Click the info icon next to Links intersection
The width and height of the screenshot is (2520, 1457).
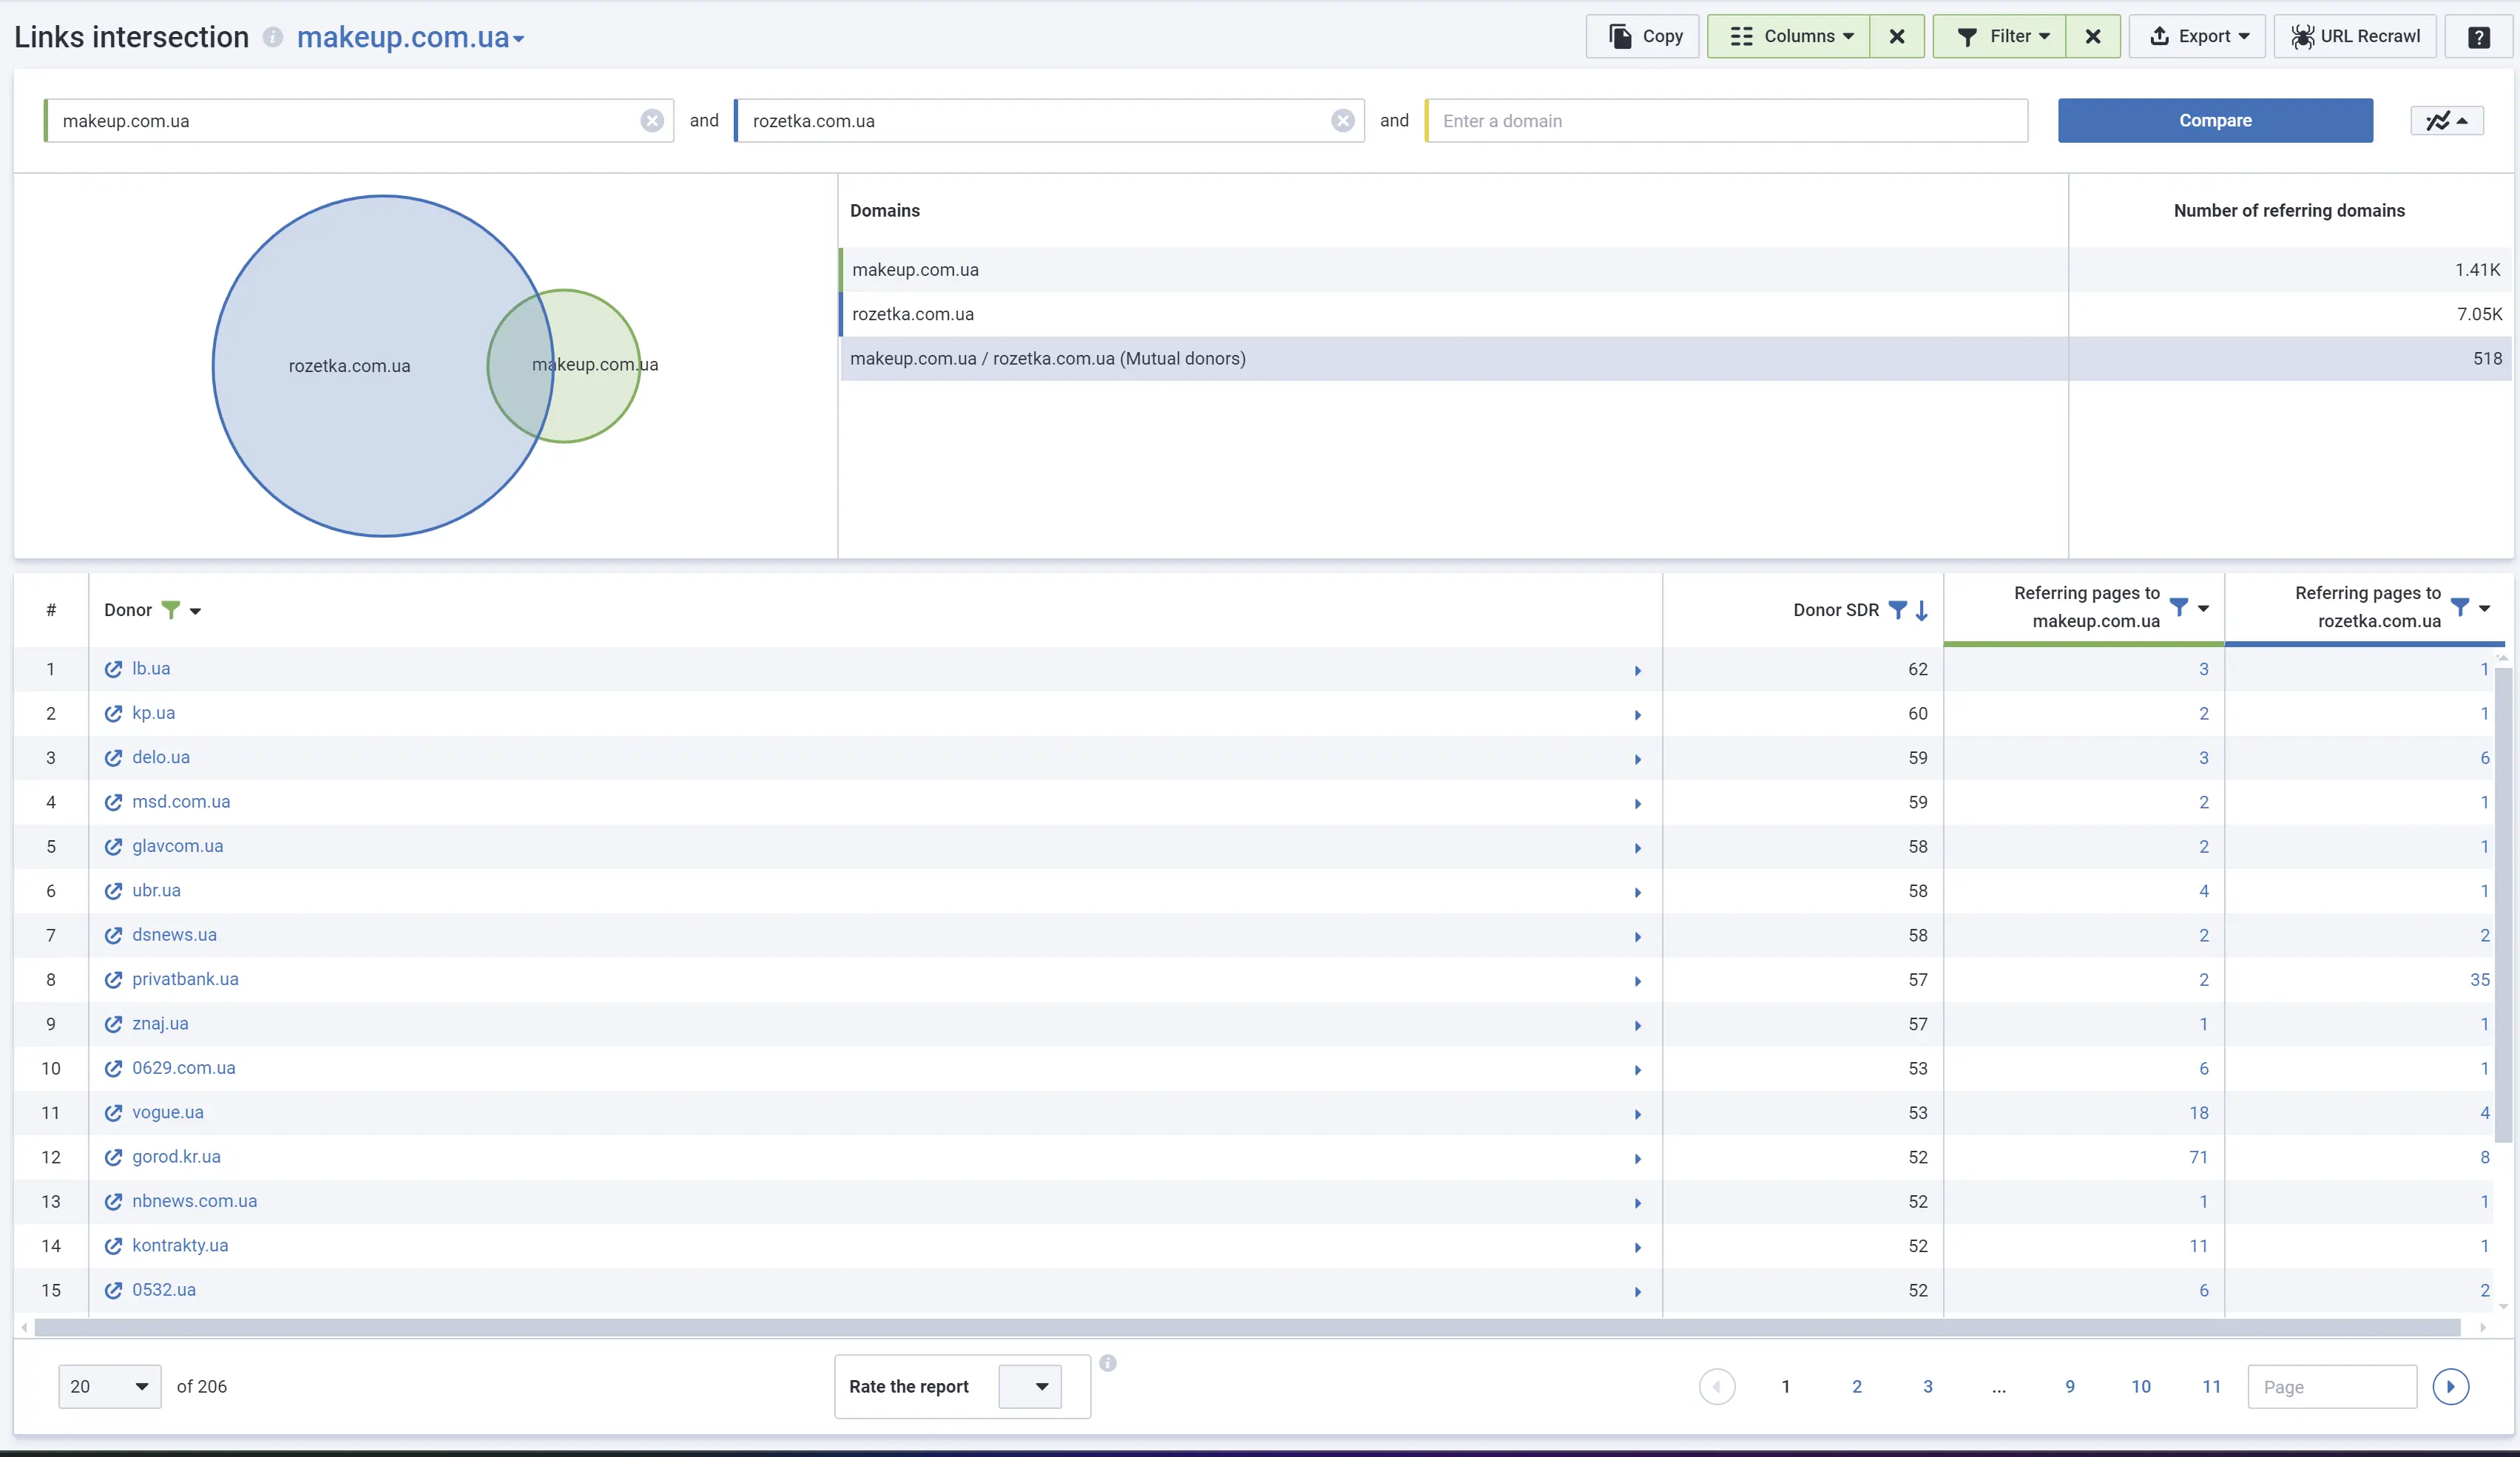tap(272, 37)
